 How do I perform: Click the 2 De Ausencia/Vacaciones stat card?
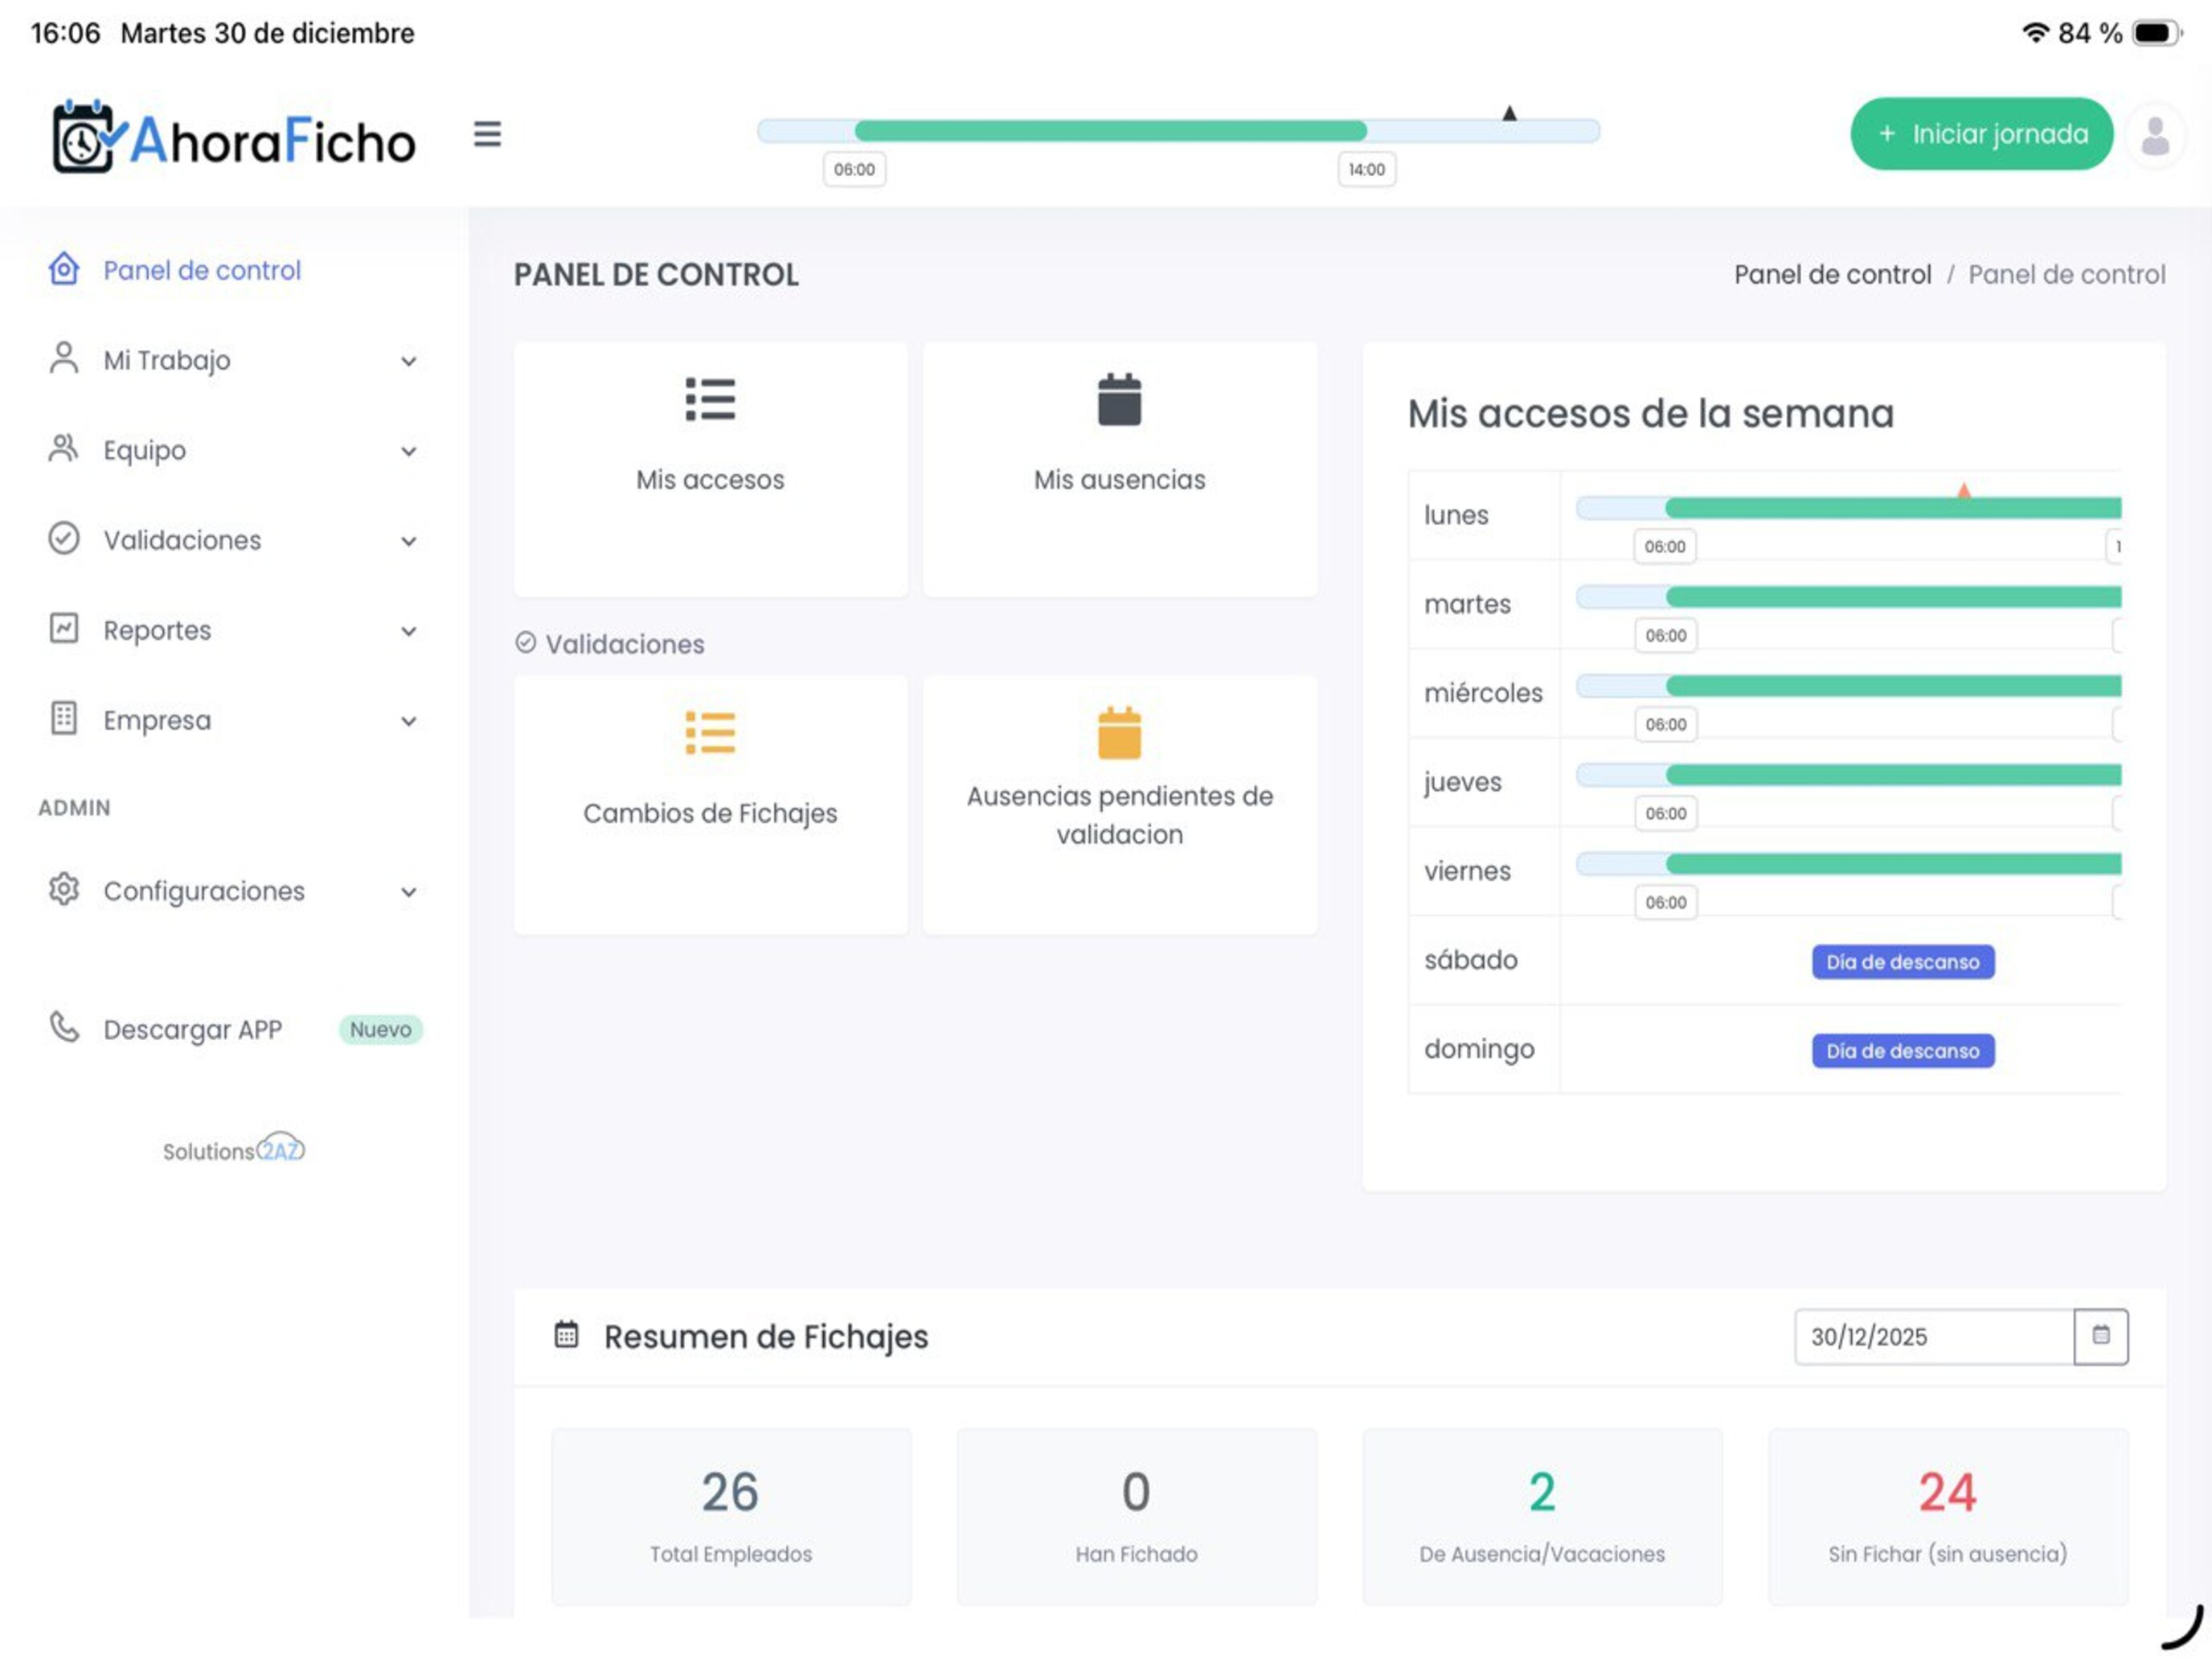coord(1542,1516)
